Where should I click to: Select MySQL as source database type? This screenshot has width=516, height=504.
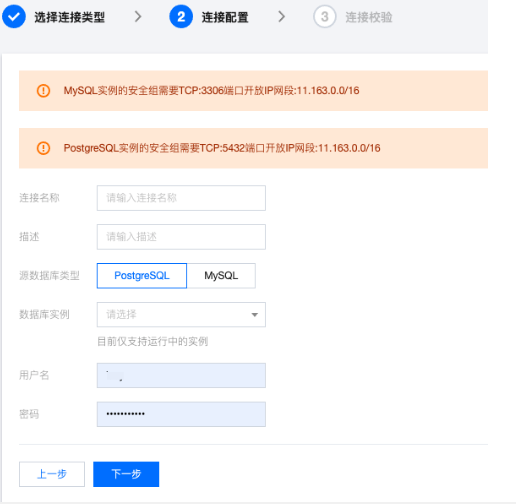pos(221,276)
